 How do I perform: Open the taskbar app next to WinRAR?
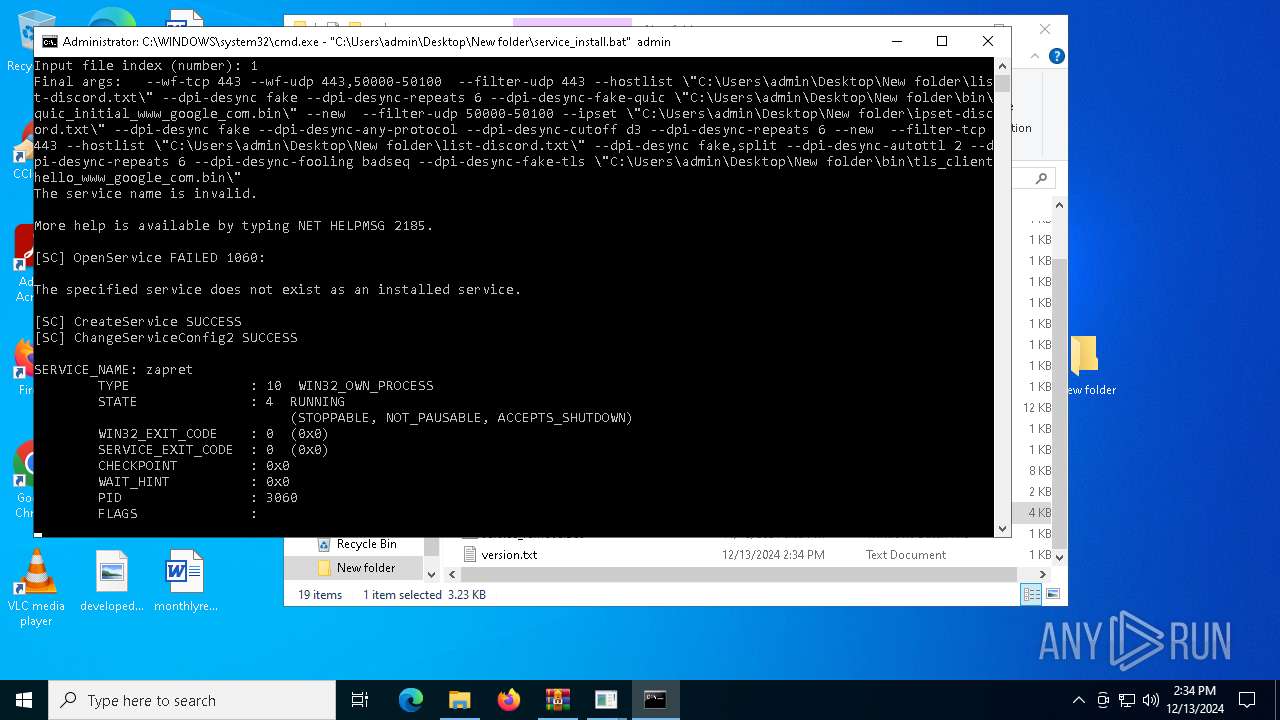coord(606,700)
